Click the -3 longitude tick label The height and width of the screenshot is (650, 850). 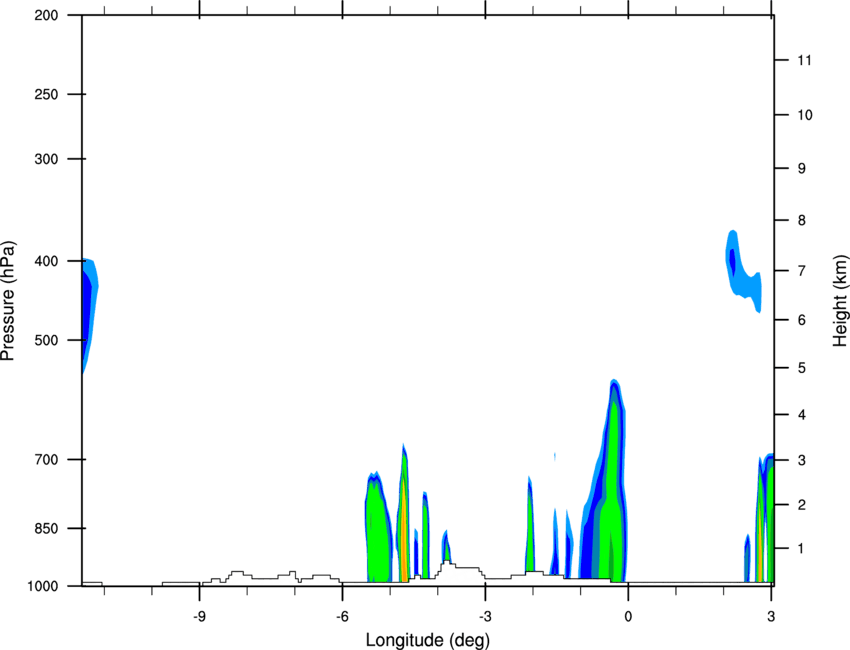coord(485,616)
